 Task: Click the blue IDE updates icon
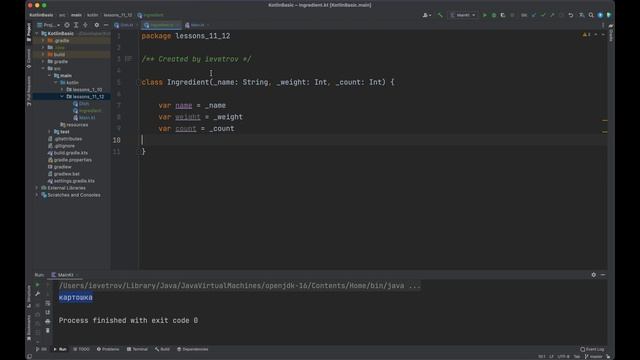pyautogui.click(x=600, y=15)
